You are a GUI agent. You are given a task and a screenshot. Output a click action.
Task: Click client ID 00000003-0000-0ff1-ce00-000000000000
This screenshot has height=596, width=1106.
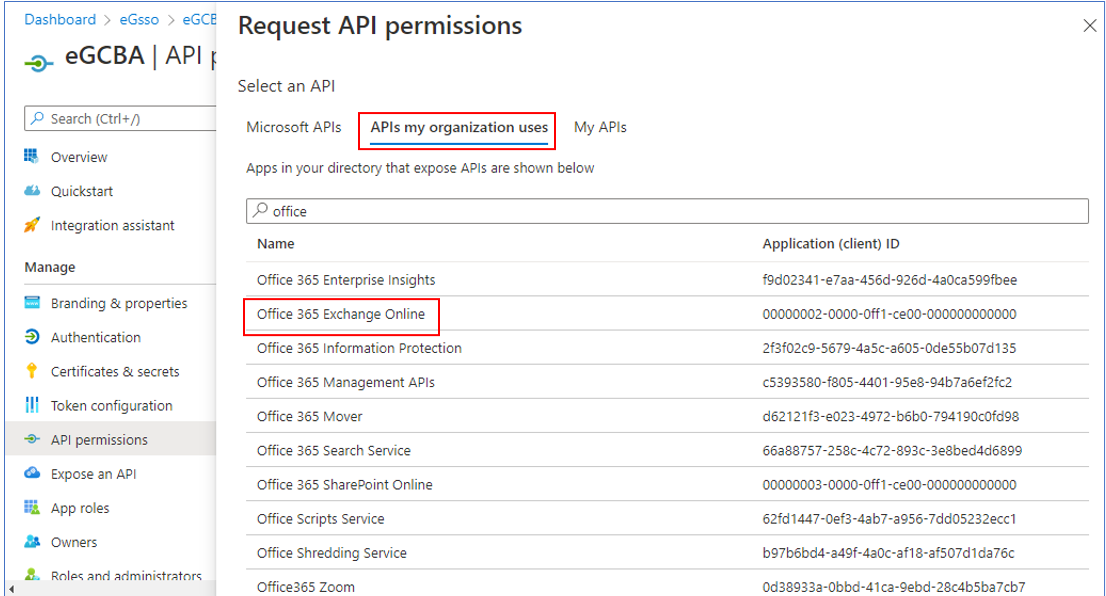pyautogui.click(x=889, y=485)
